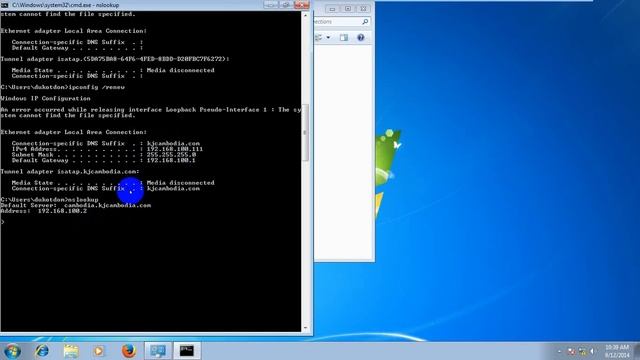Screen dimensions: 640x360
Task: Click the volume speaker tray icon
Action: coord(592,351)
